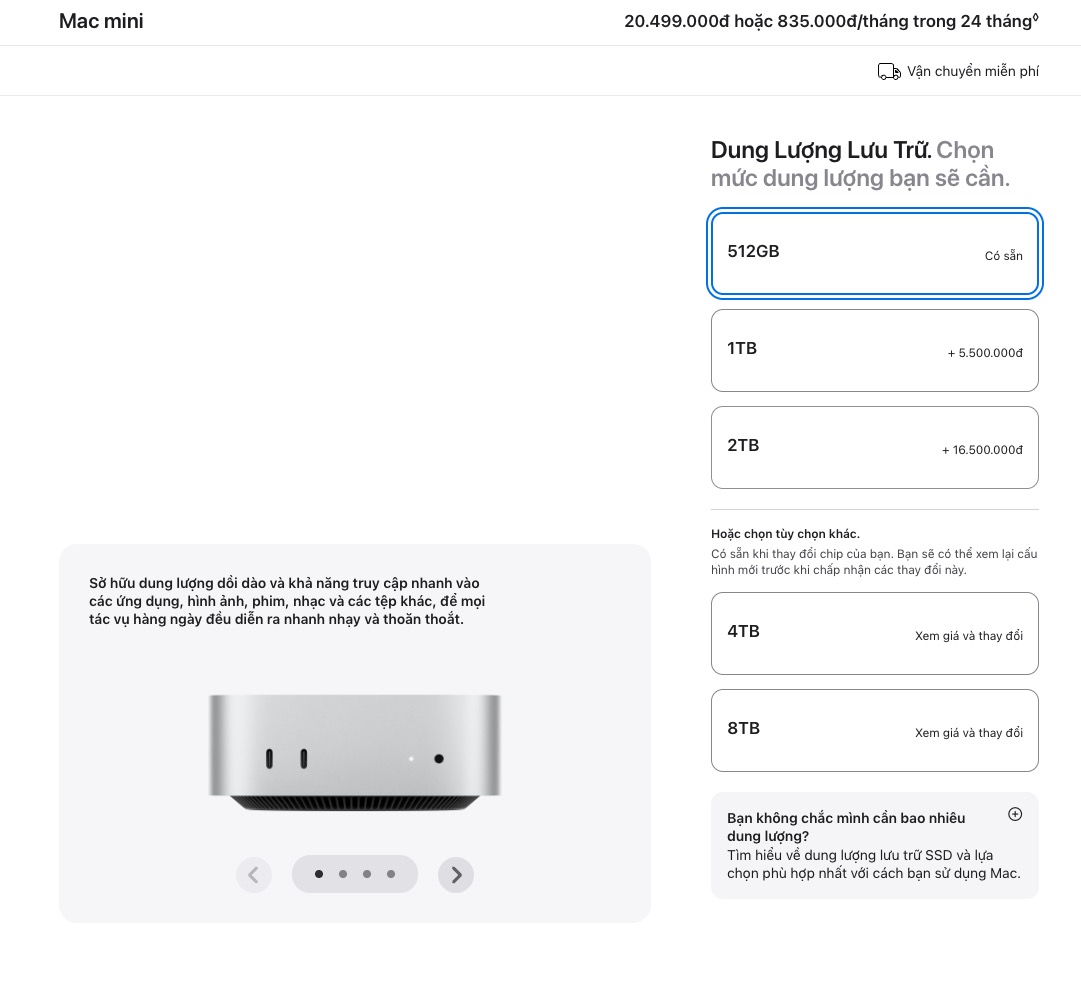Choose the 1TB storage option
The height and width of the screenshot is (997, 1081).
click(874, 350)
